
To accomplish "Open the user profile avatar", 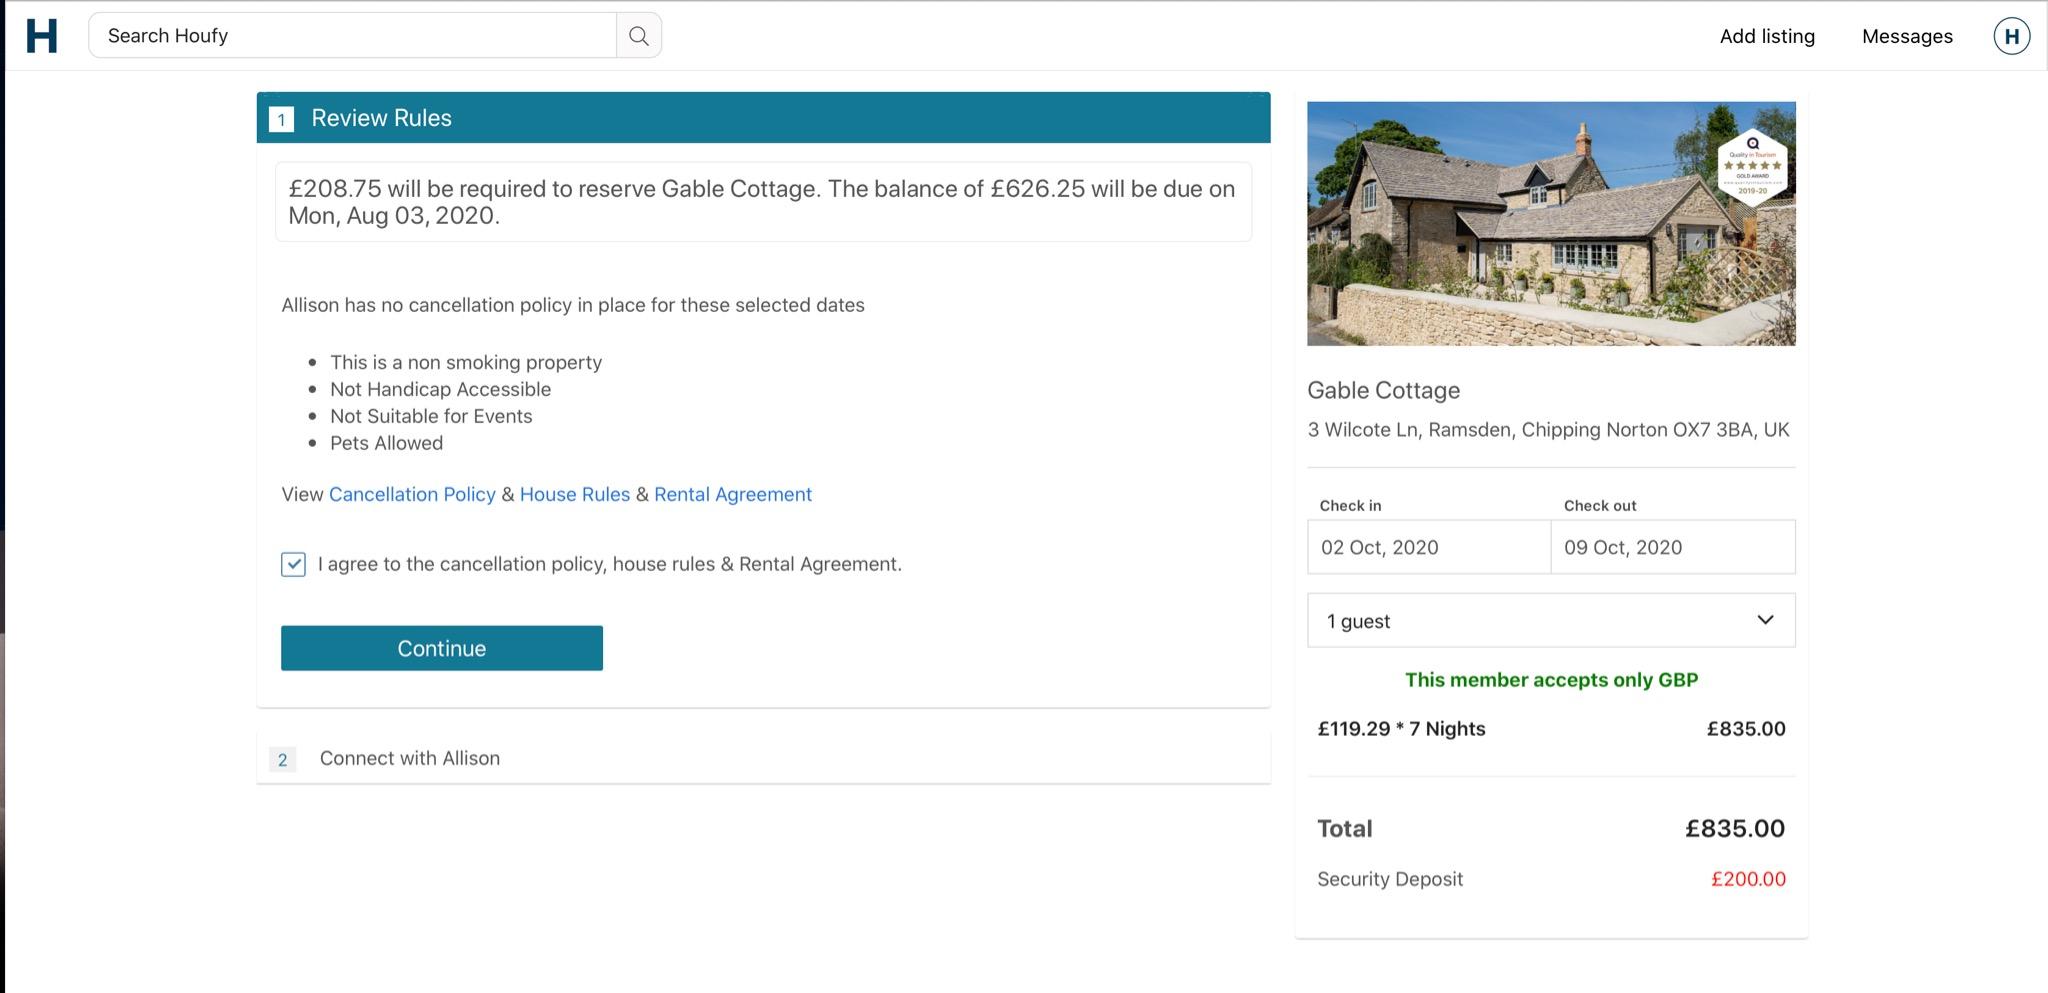I will pyautogui.click(x=2011, y=36).
